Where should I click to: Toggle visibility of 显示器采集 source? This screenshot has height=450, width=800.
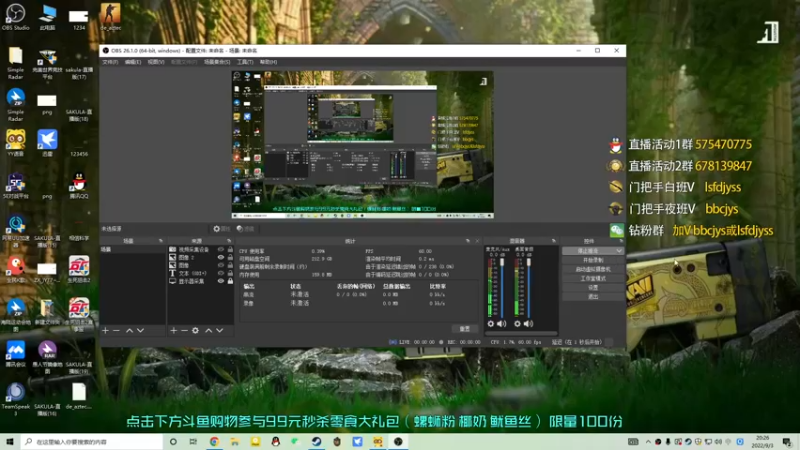point(221,281)
